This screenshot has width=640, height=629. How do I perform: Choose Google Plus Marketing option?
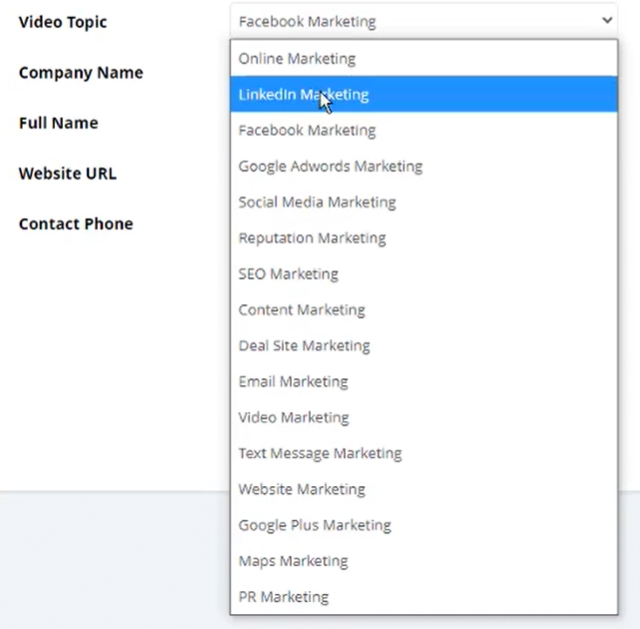(315, 525)
